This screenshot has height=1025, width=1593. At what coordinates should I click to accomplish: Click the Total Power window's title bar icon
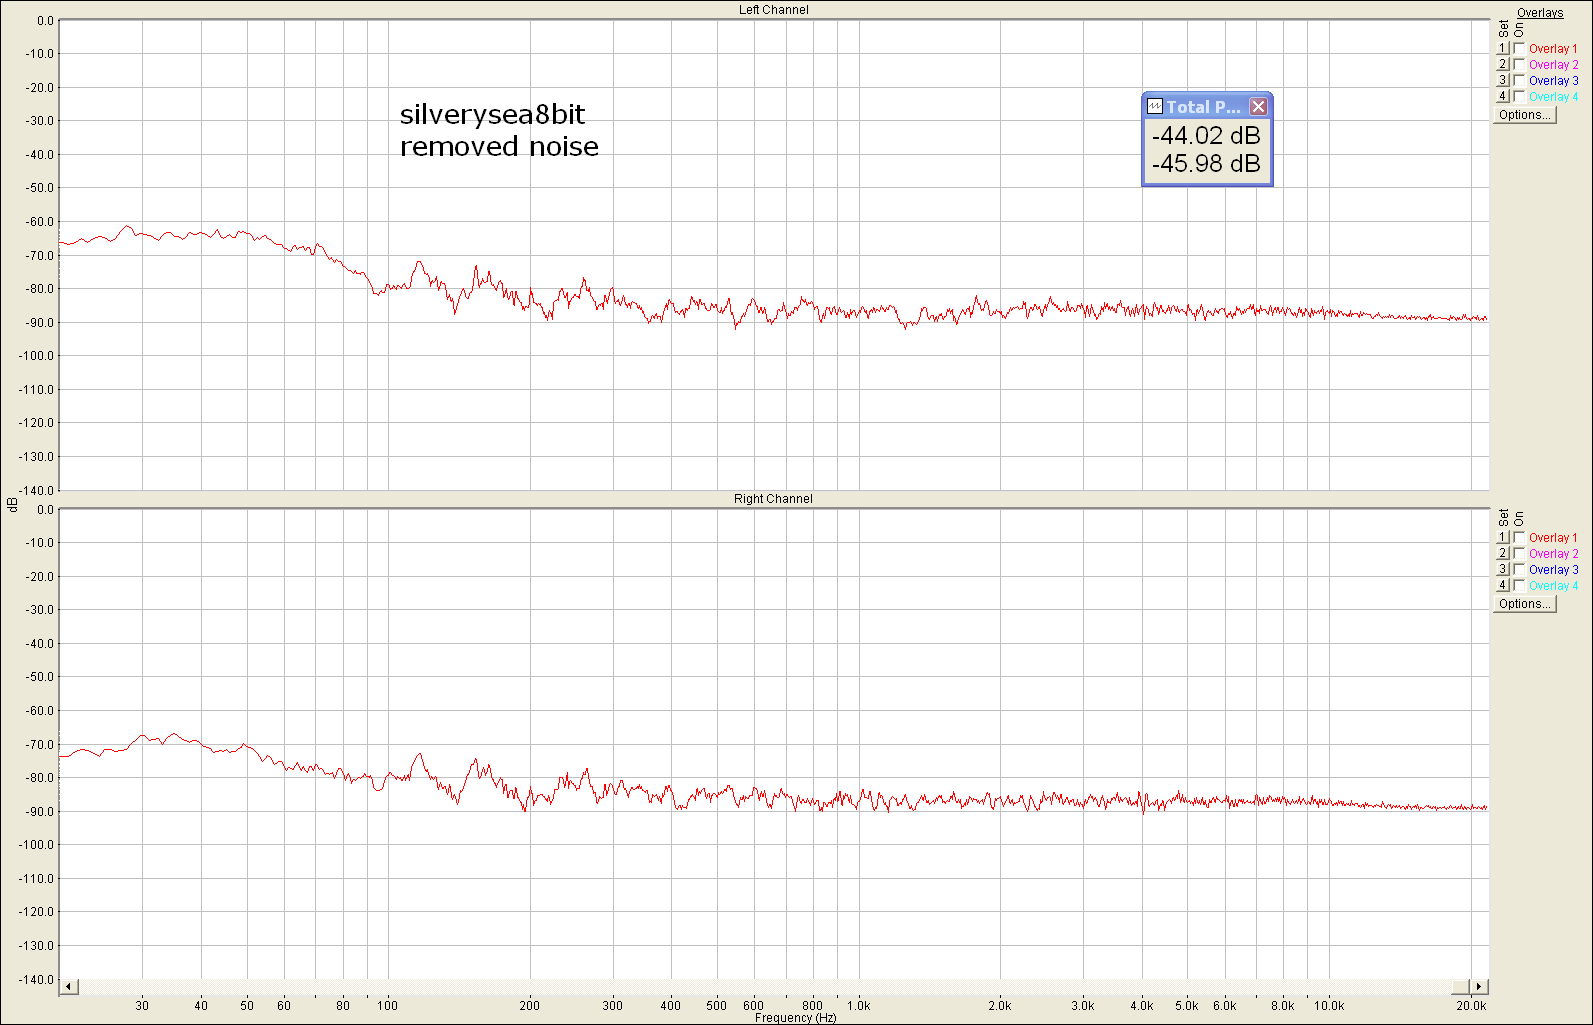click(x=1155, y=106)
